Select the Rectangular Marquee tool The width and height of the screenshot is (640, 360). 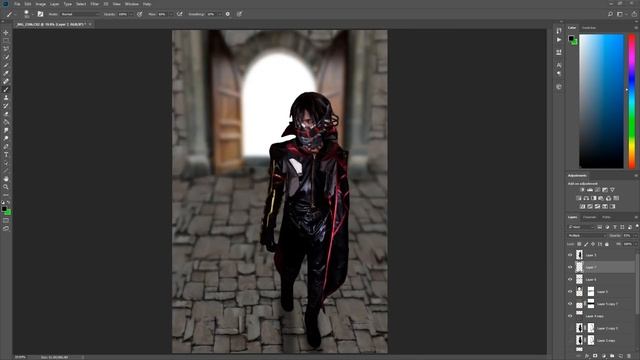6,41
